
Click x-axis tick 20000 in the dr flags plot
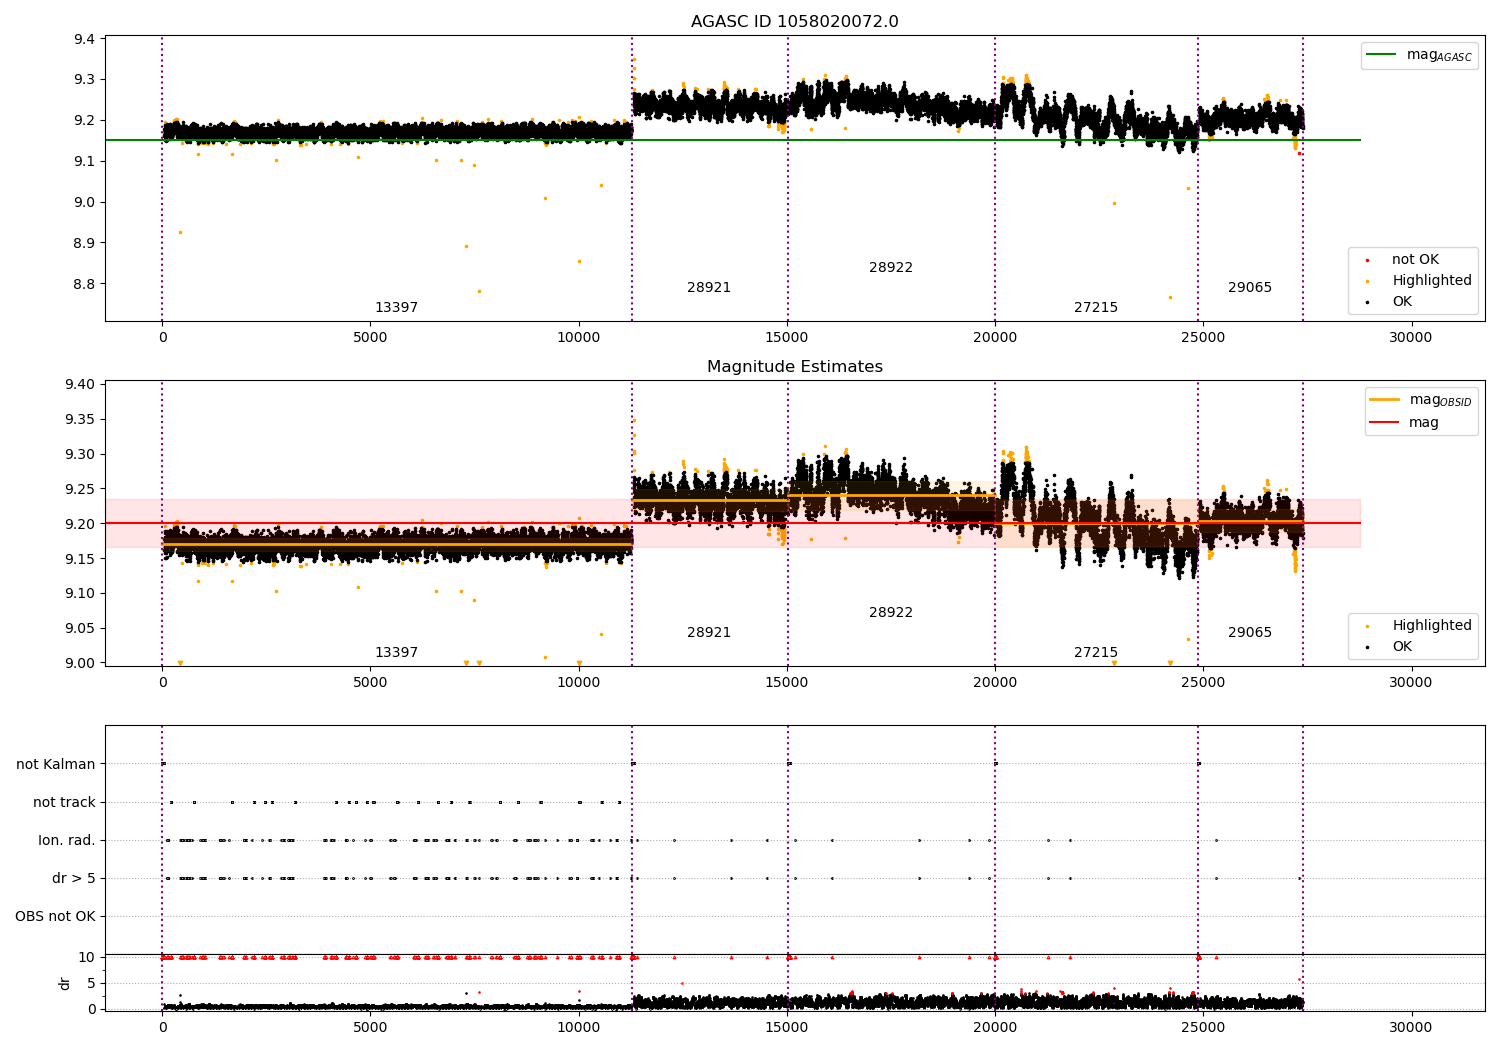(995, 1027)
